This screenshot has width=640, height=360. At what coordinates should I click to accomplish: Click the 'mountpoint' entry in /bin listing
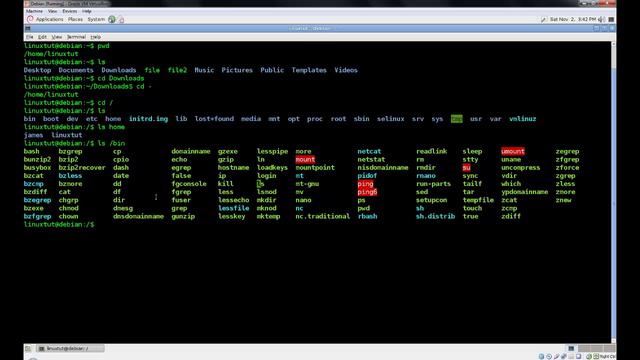tap(315, 168)
